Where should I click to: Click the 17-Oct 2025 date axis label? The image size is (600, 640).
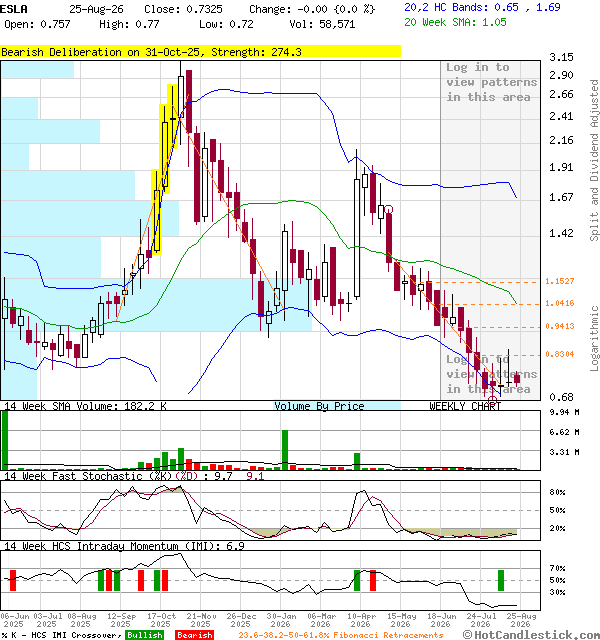tap(161, 620)
